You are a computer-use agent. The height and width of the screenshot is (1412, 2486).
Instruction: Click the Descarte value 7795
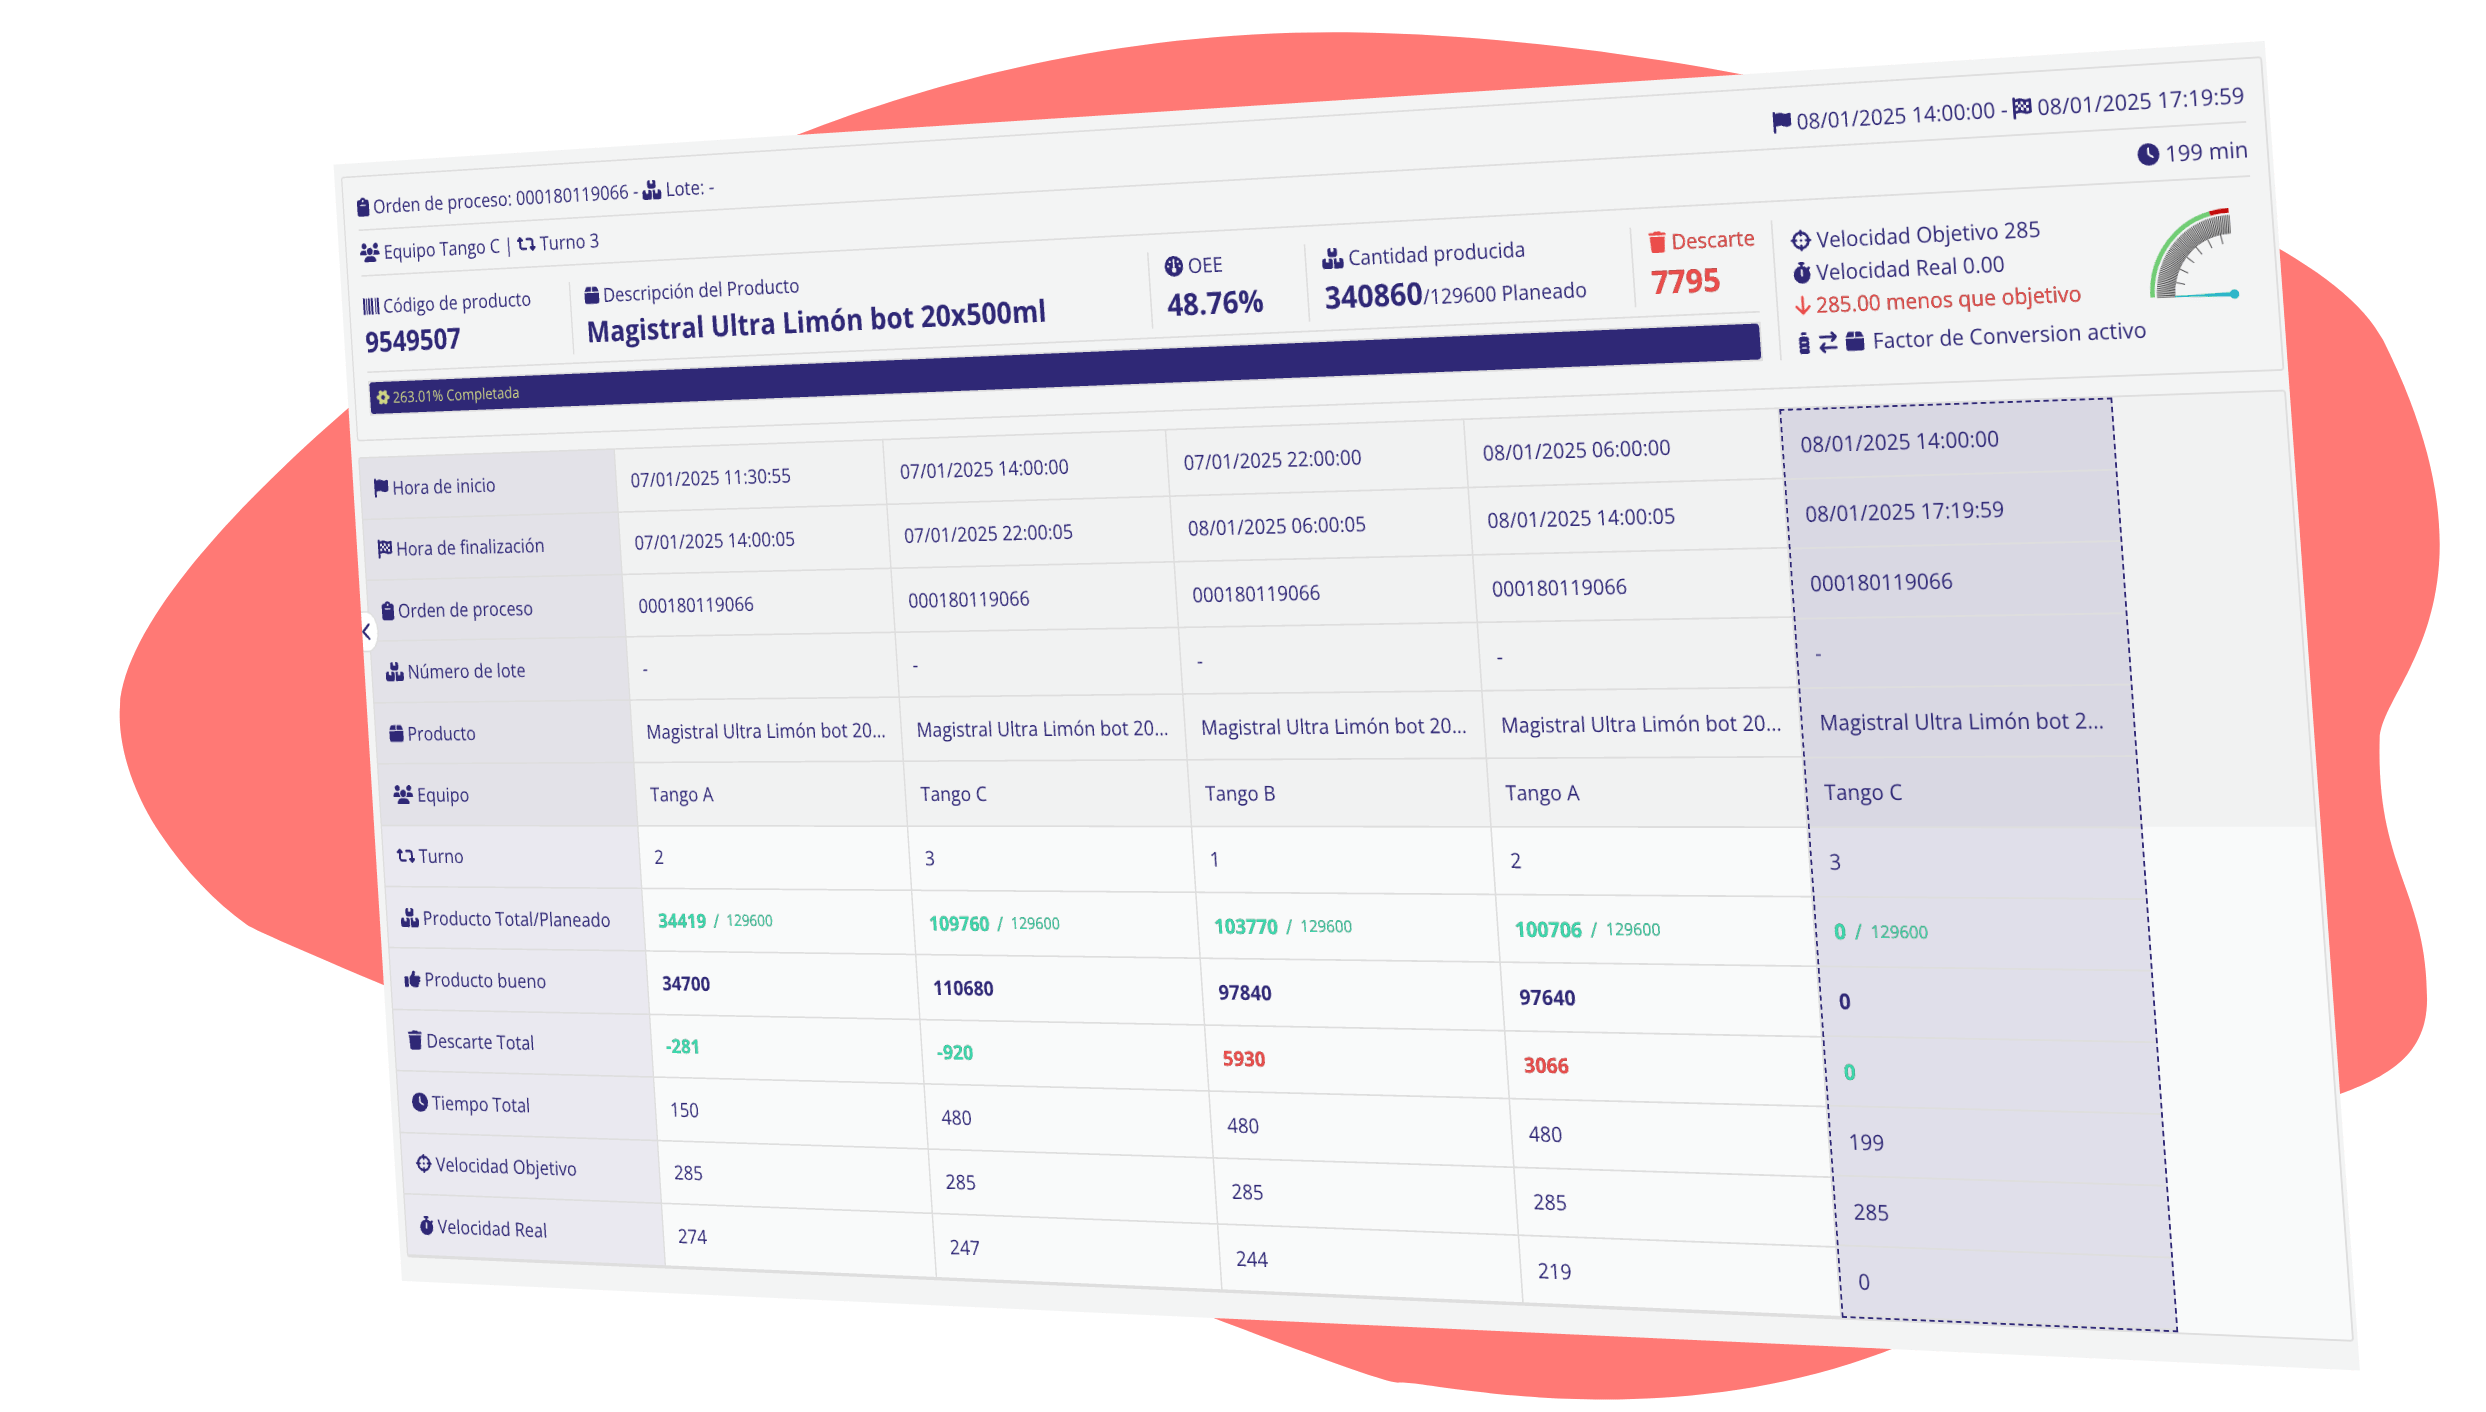click(x=1685, y=282)
